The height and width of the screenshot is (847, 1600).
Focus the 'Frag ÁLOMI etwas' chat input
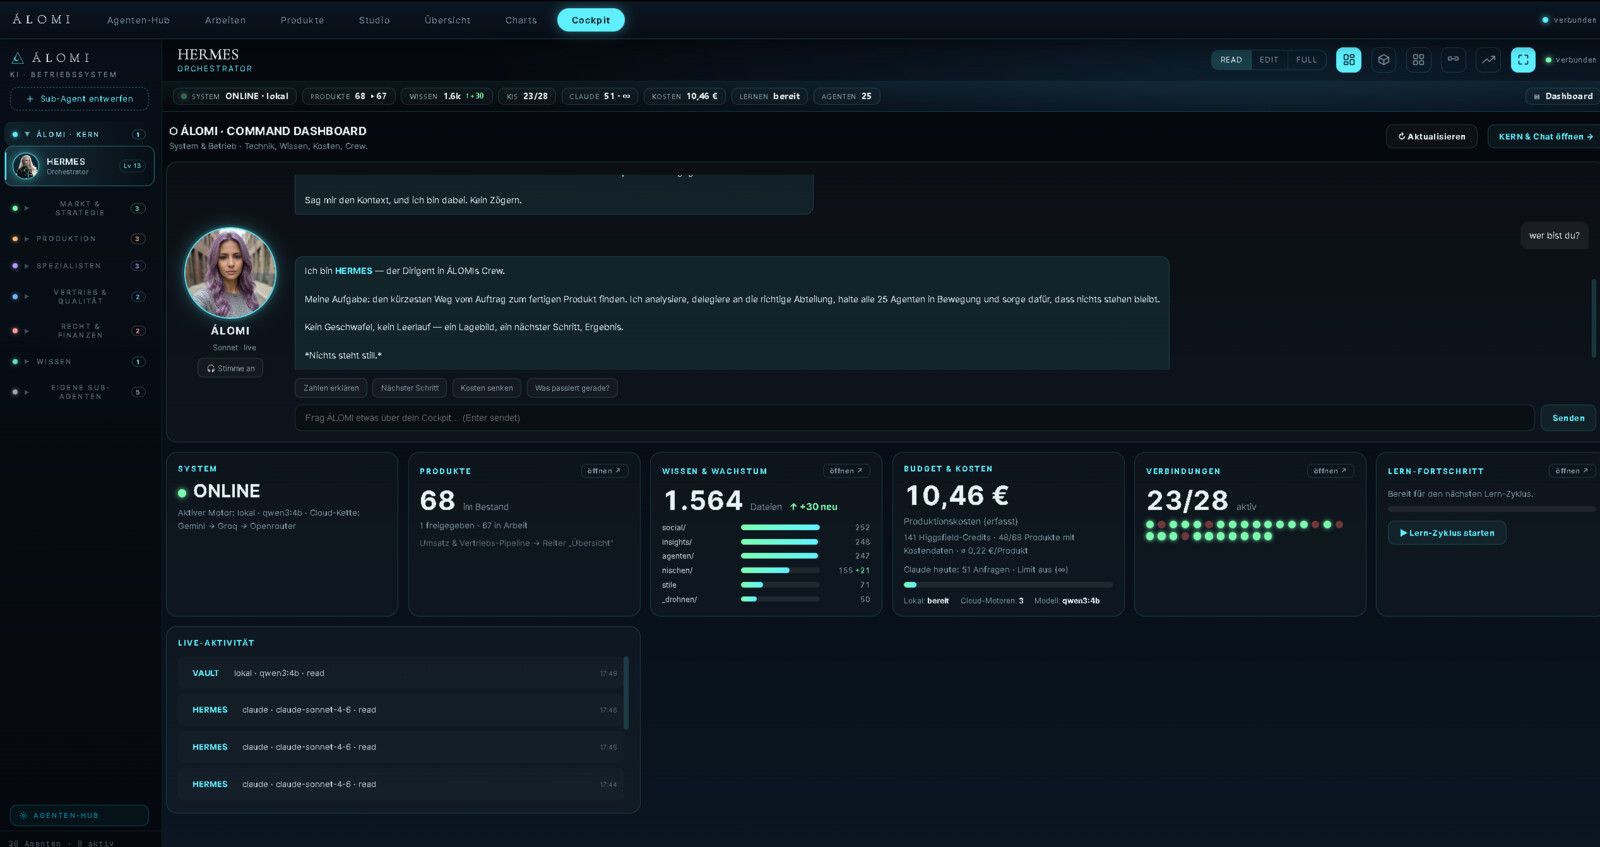click(x=914, y=418)
